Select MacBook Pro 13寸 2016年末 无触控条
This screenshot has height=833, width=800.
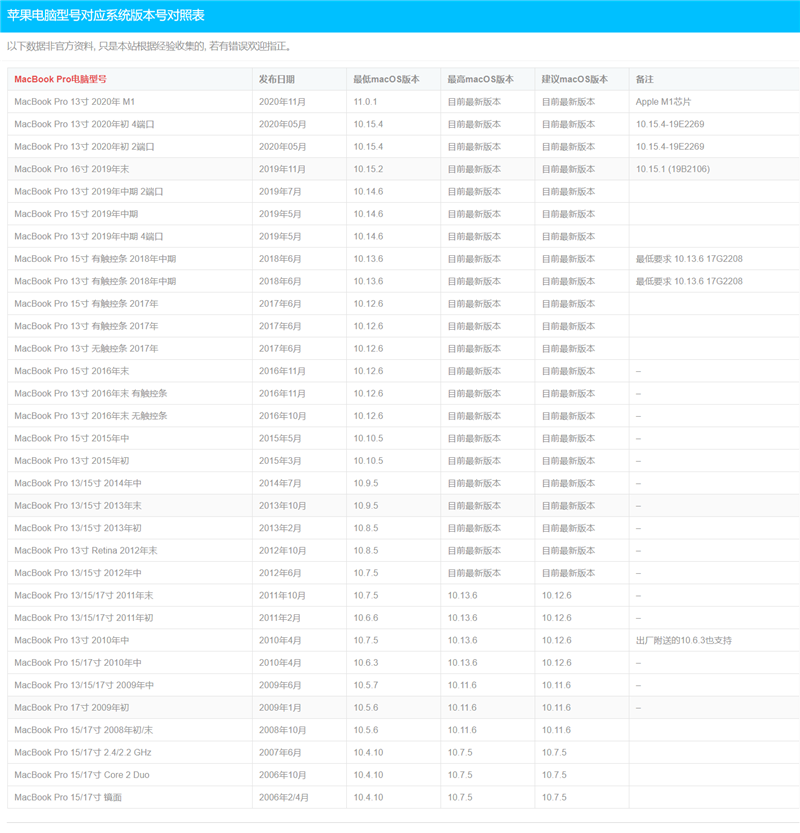coord(91,415)
